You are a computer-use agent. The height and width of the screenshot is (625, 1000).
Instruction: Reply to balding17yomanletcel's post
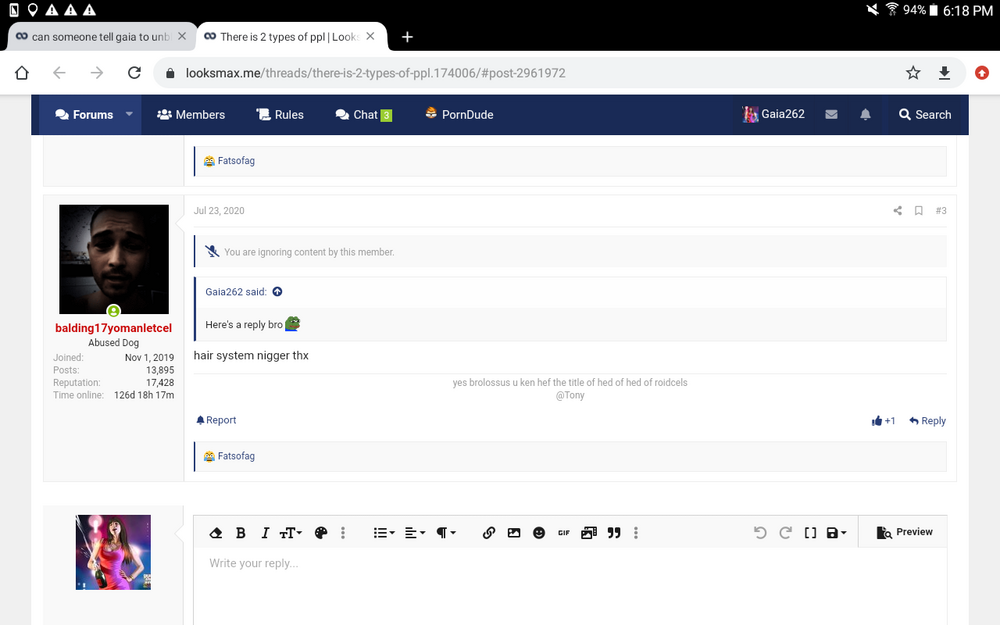927,421
